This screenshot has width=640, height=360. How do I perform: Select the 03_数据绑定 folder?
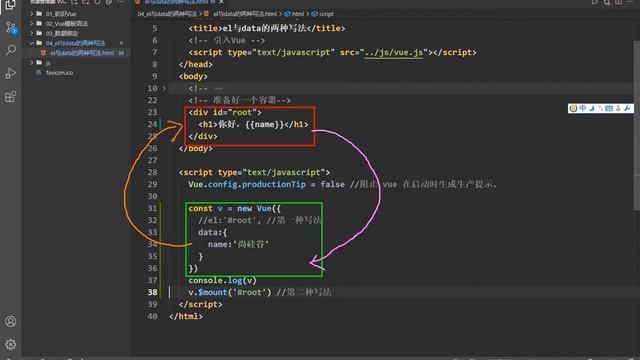62,33
